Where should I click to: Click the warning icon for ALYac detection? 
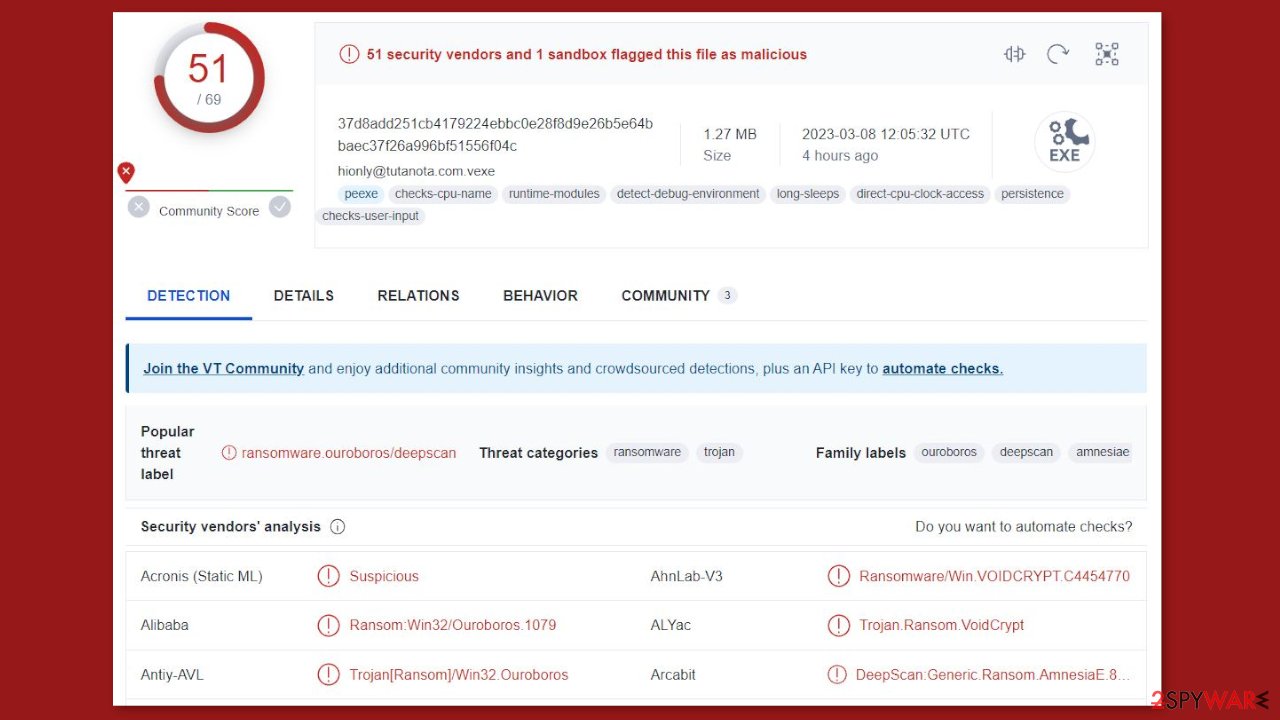click(x=838, y=625)
